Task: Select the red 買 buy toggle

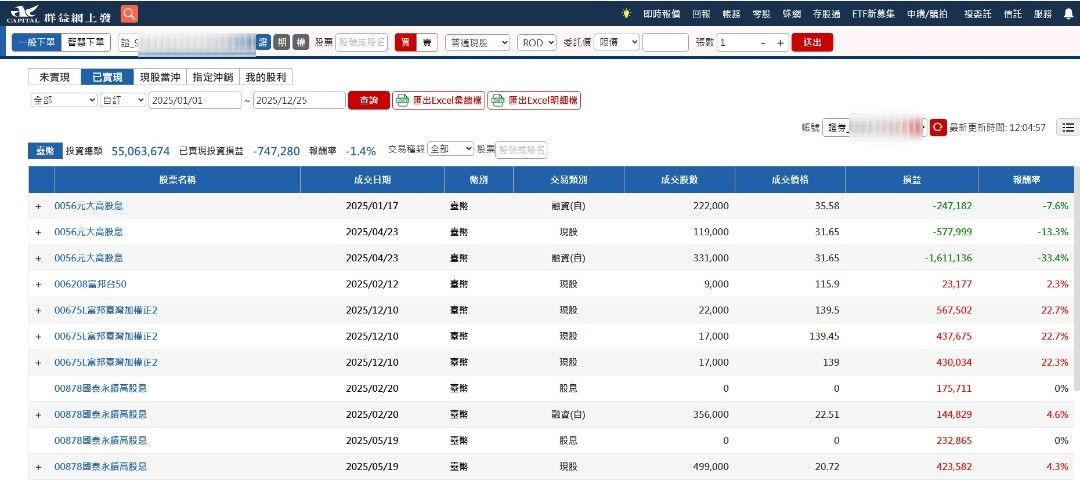Action: point(406,43)
